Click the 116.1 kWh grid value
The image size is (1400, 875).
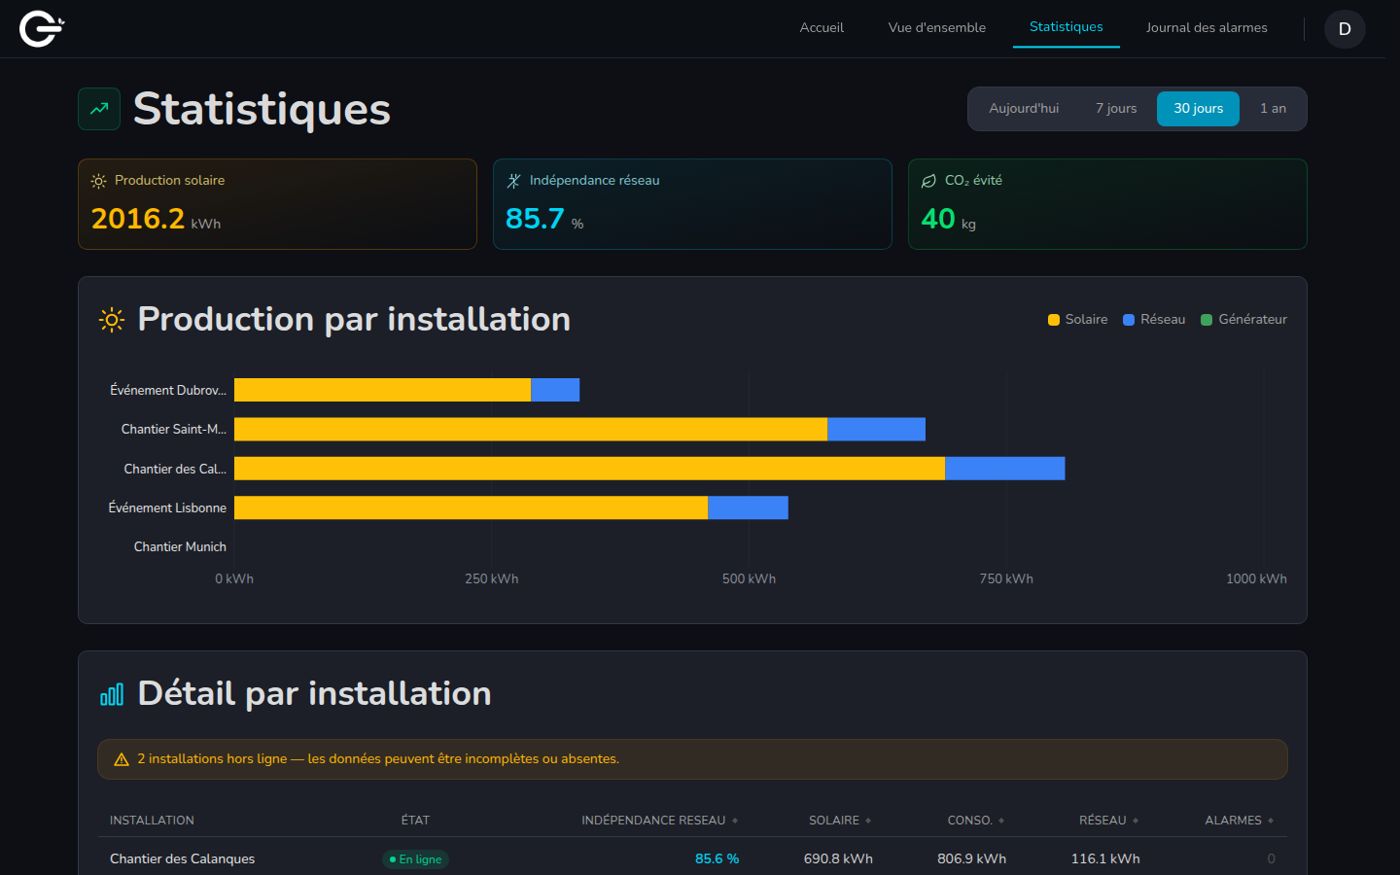1105,859
